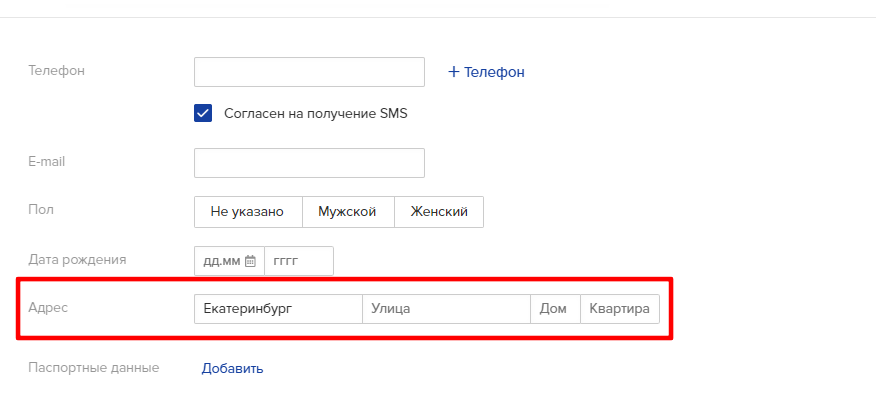The width and height of the screenshot is (876, 394).
Task: Click Добавить link for passport data
Action: (232, 369)
